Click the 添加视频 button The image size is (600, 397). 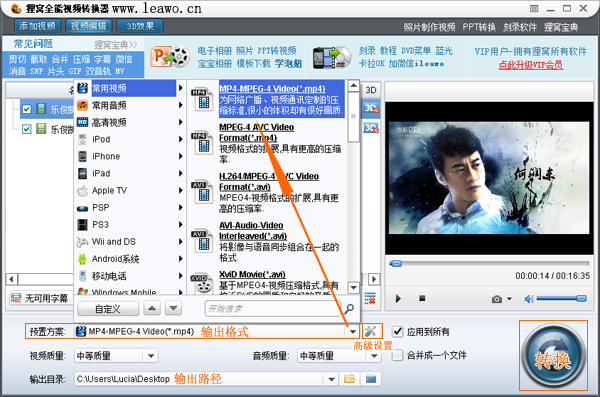click(x=38, y=26)
